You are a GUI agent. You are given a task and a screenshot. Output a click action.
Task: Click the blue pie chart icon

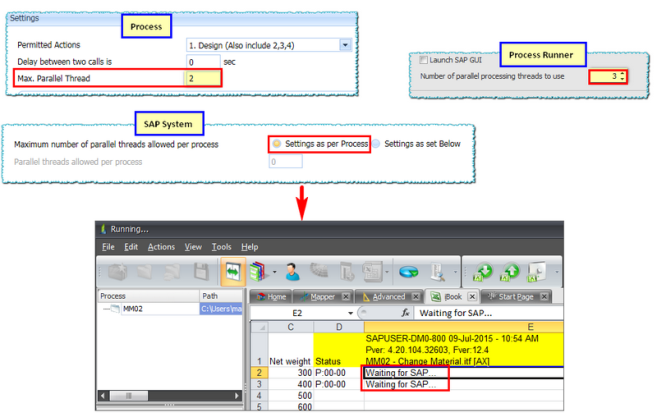409,272
